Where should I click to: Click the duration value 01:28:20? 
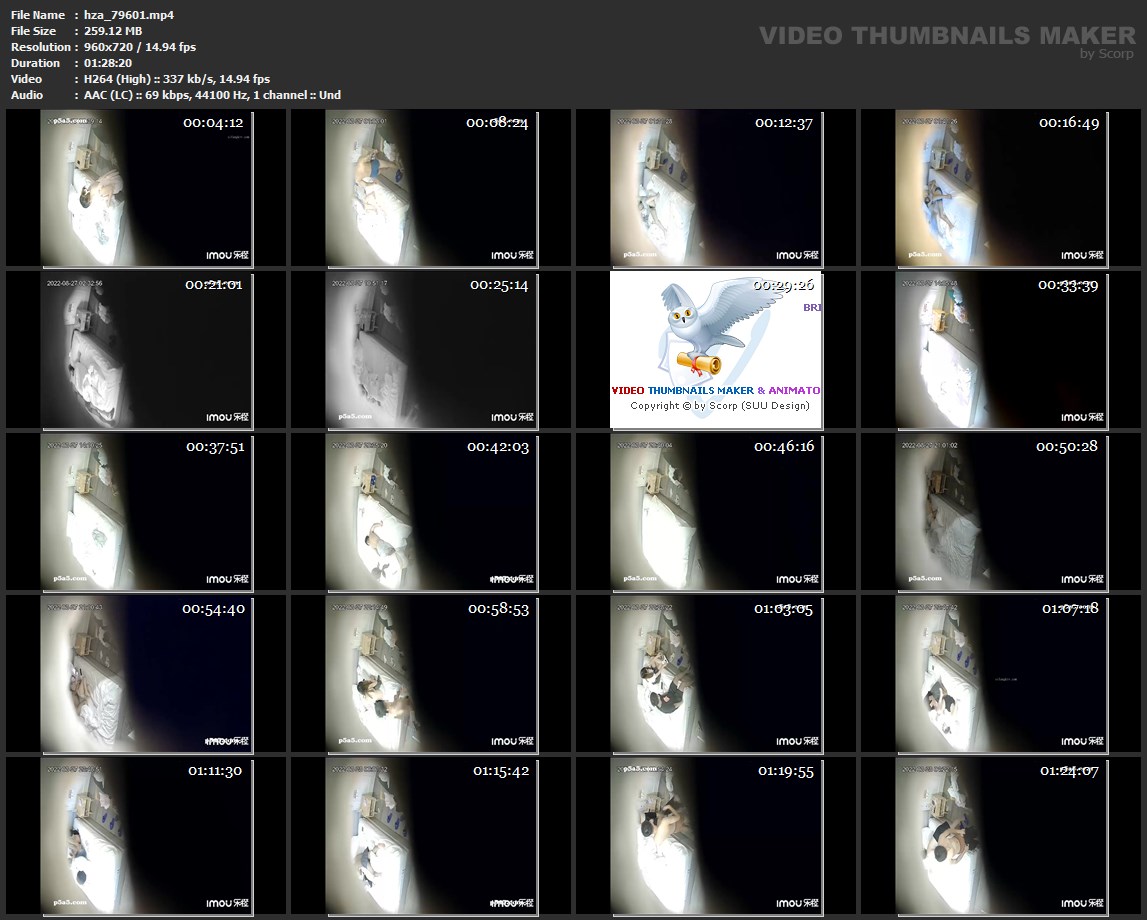coord(108,63)
